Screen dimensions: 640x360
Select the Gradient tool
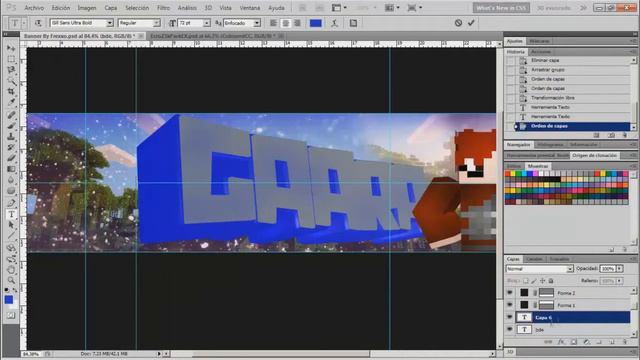(11, 169)
